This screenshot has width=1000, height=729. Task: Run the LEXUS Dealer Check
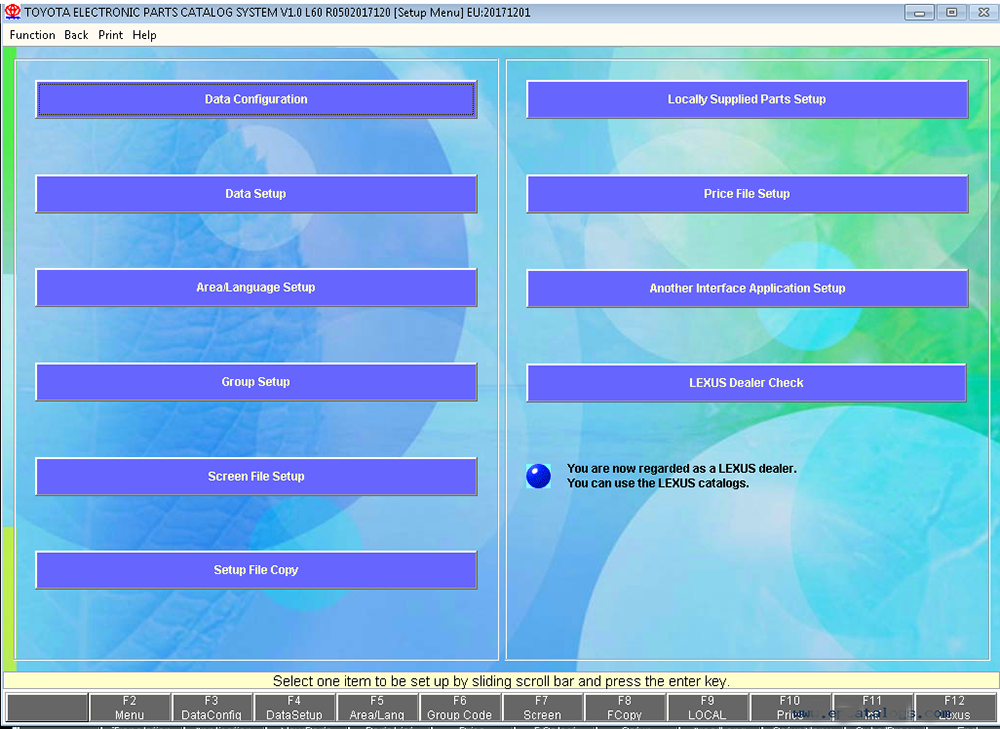click(746, 383)
